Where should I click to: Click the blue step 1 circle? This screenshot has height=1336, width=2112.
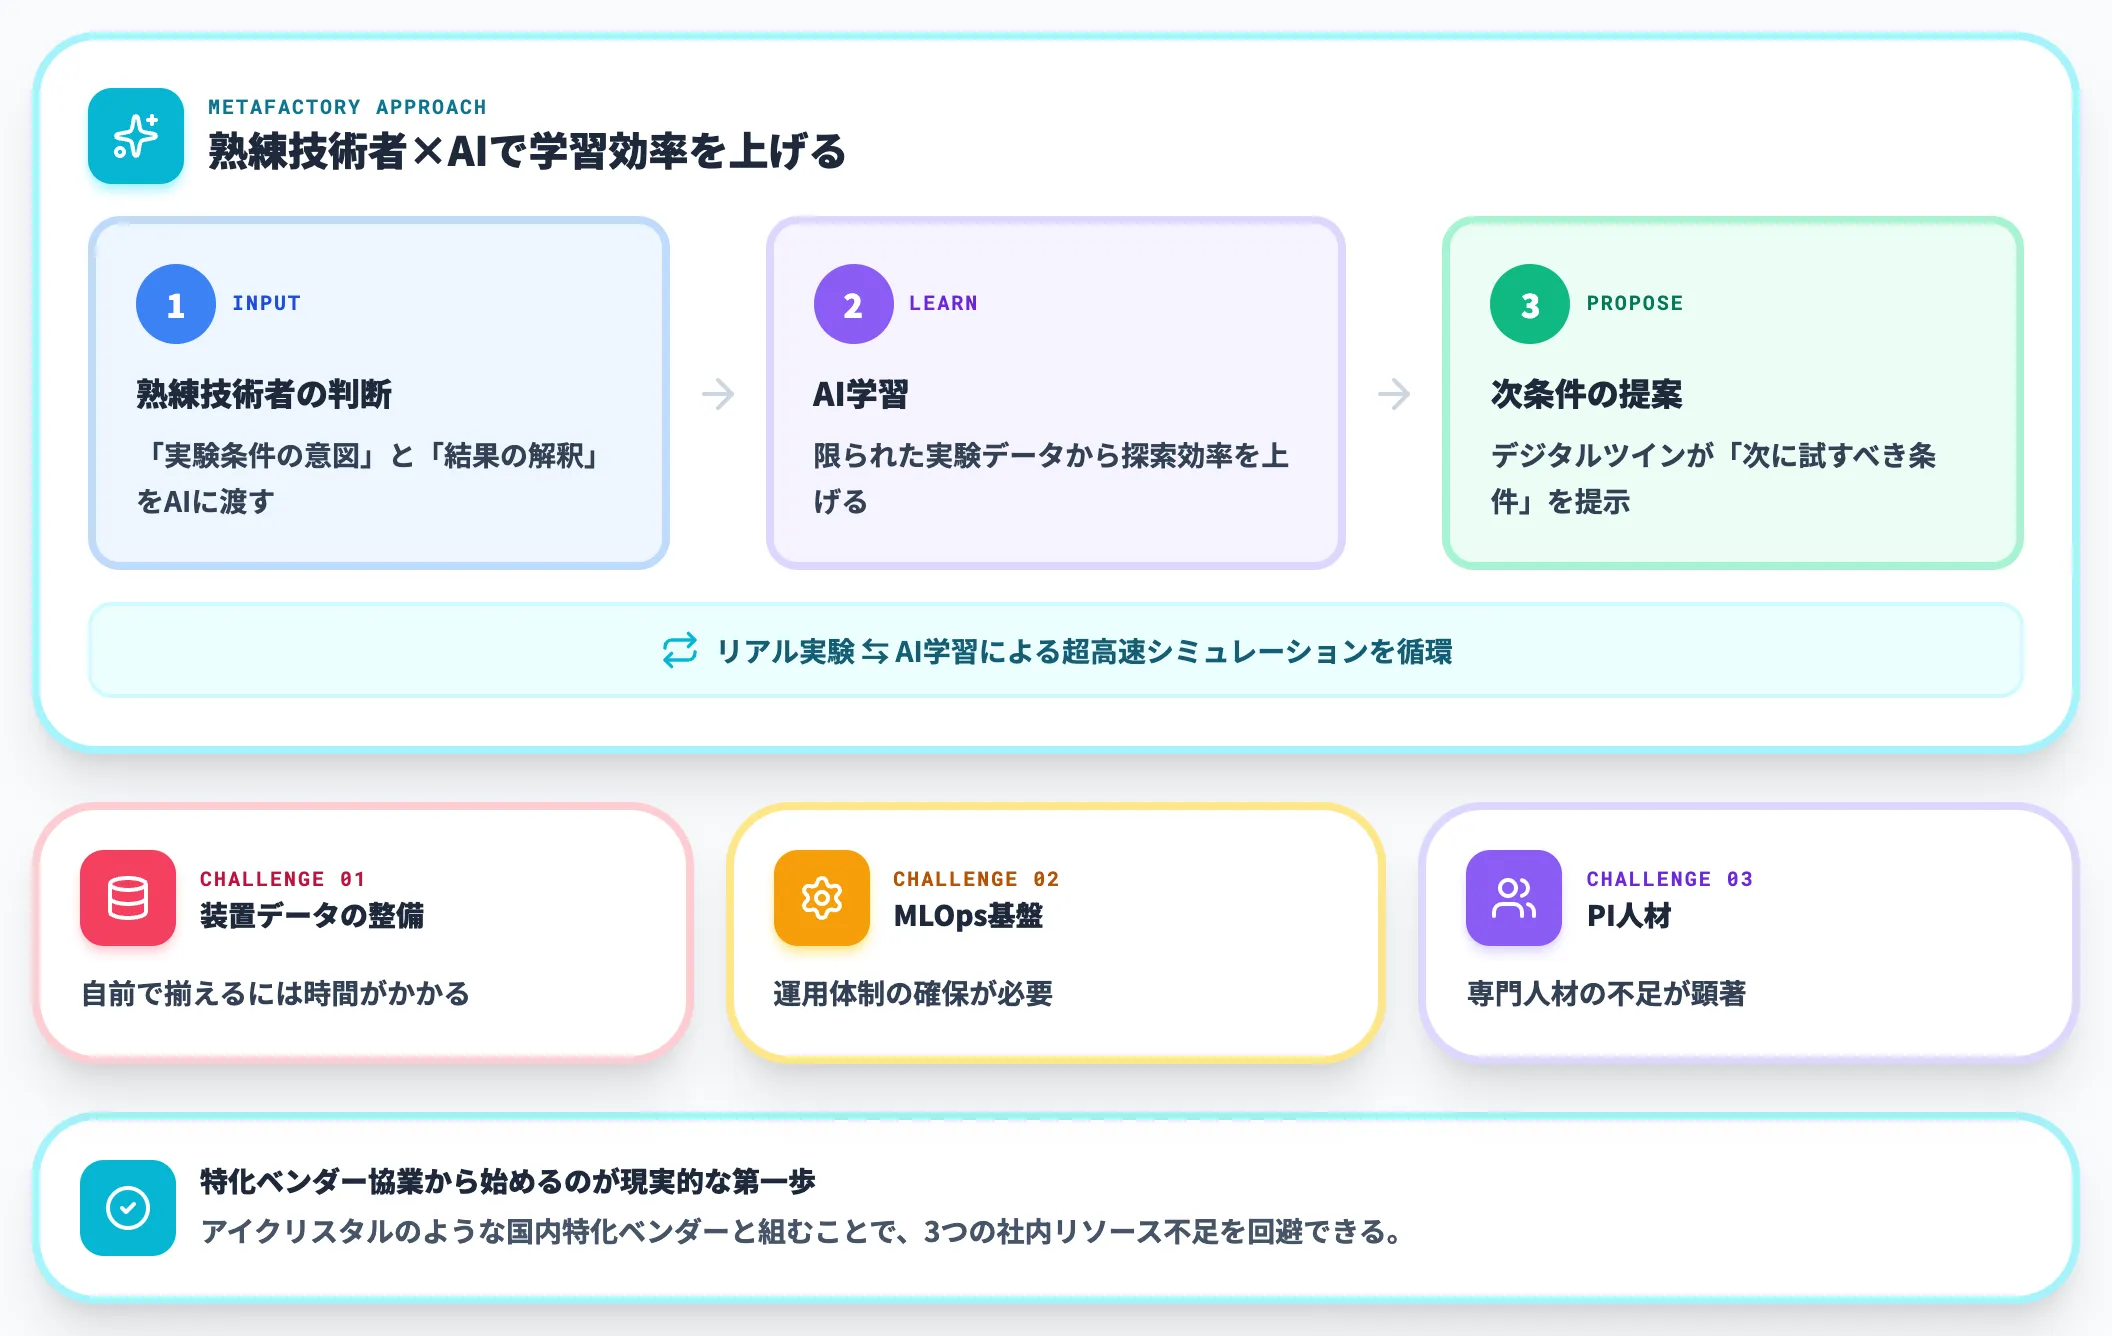176,304
